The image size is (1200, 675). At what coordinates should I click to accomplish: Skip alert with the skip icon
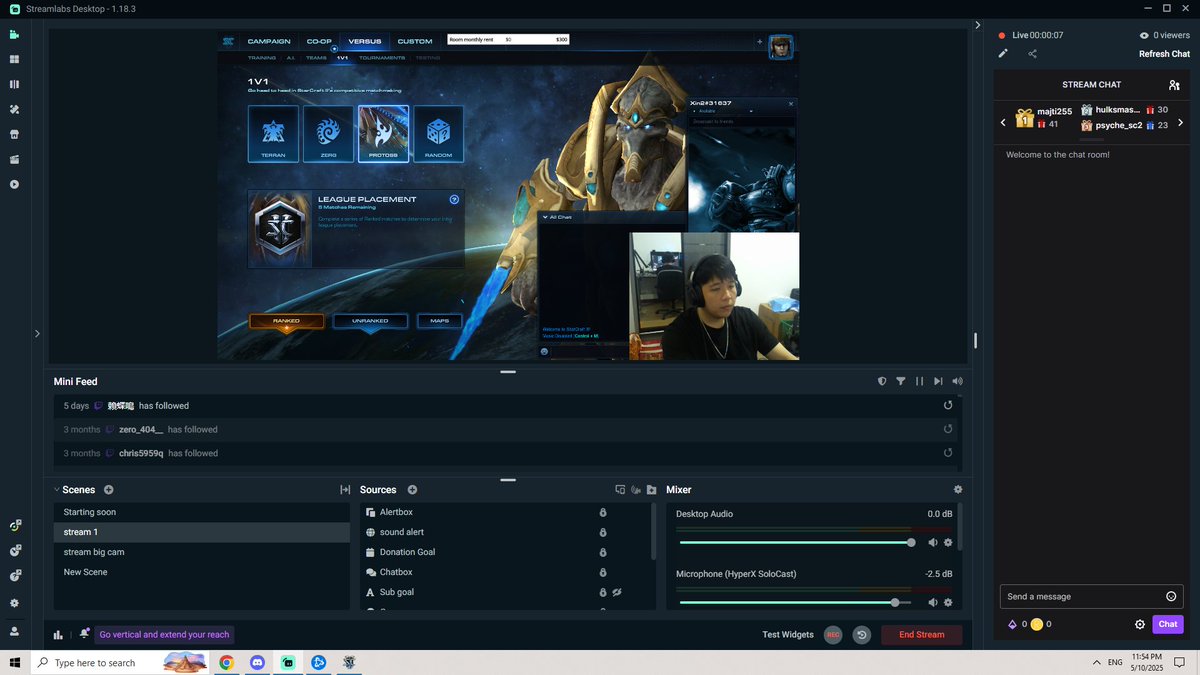938,380
